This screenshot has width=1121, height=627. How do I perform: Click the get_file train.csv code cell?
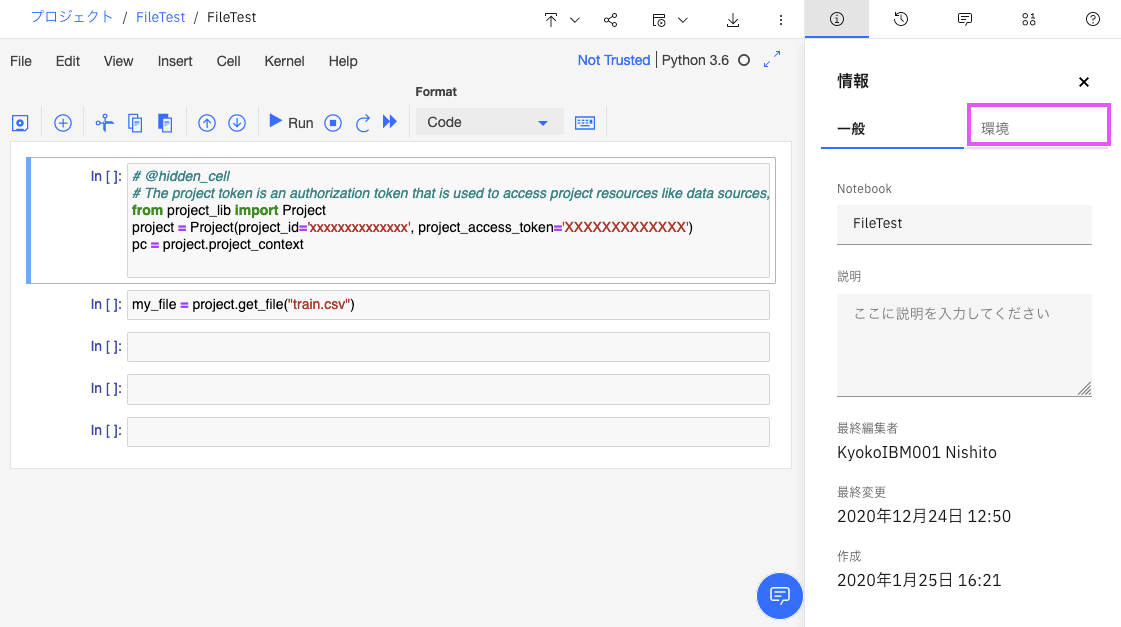click(x=448, y=305)
